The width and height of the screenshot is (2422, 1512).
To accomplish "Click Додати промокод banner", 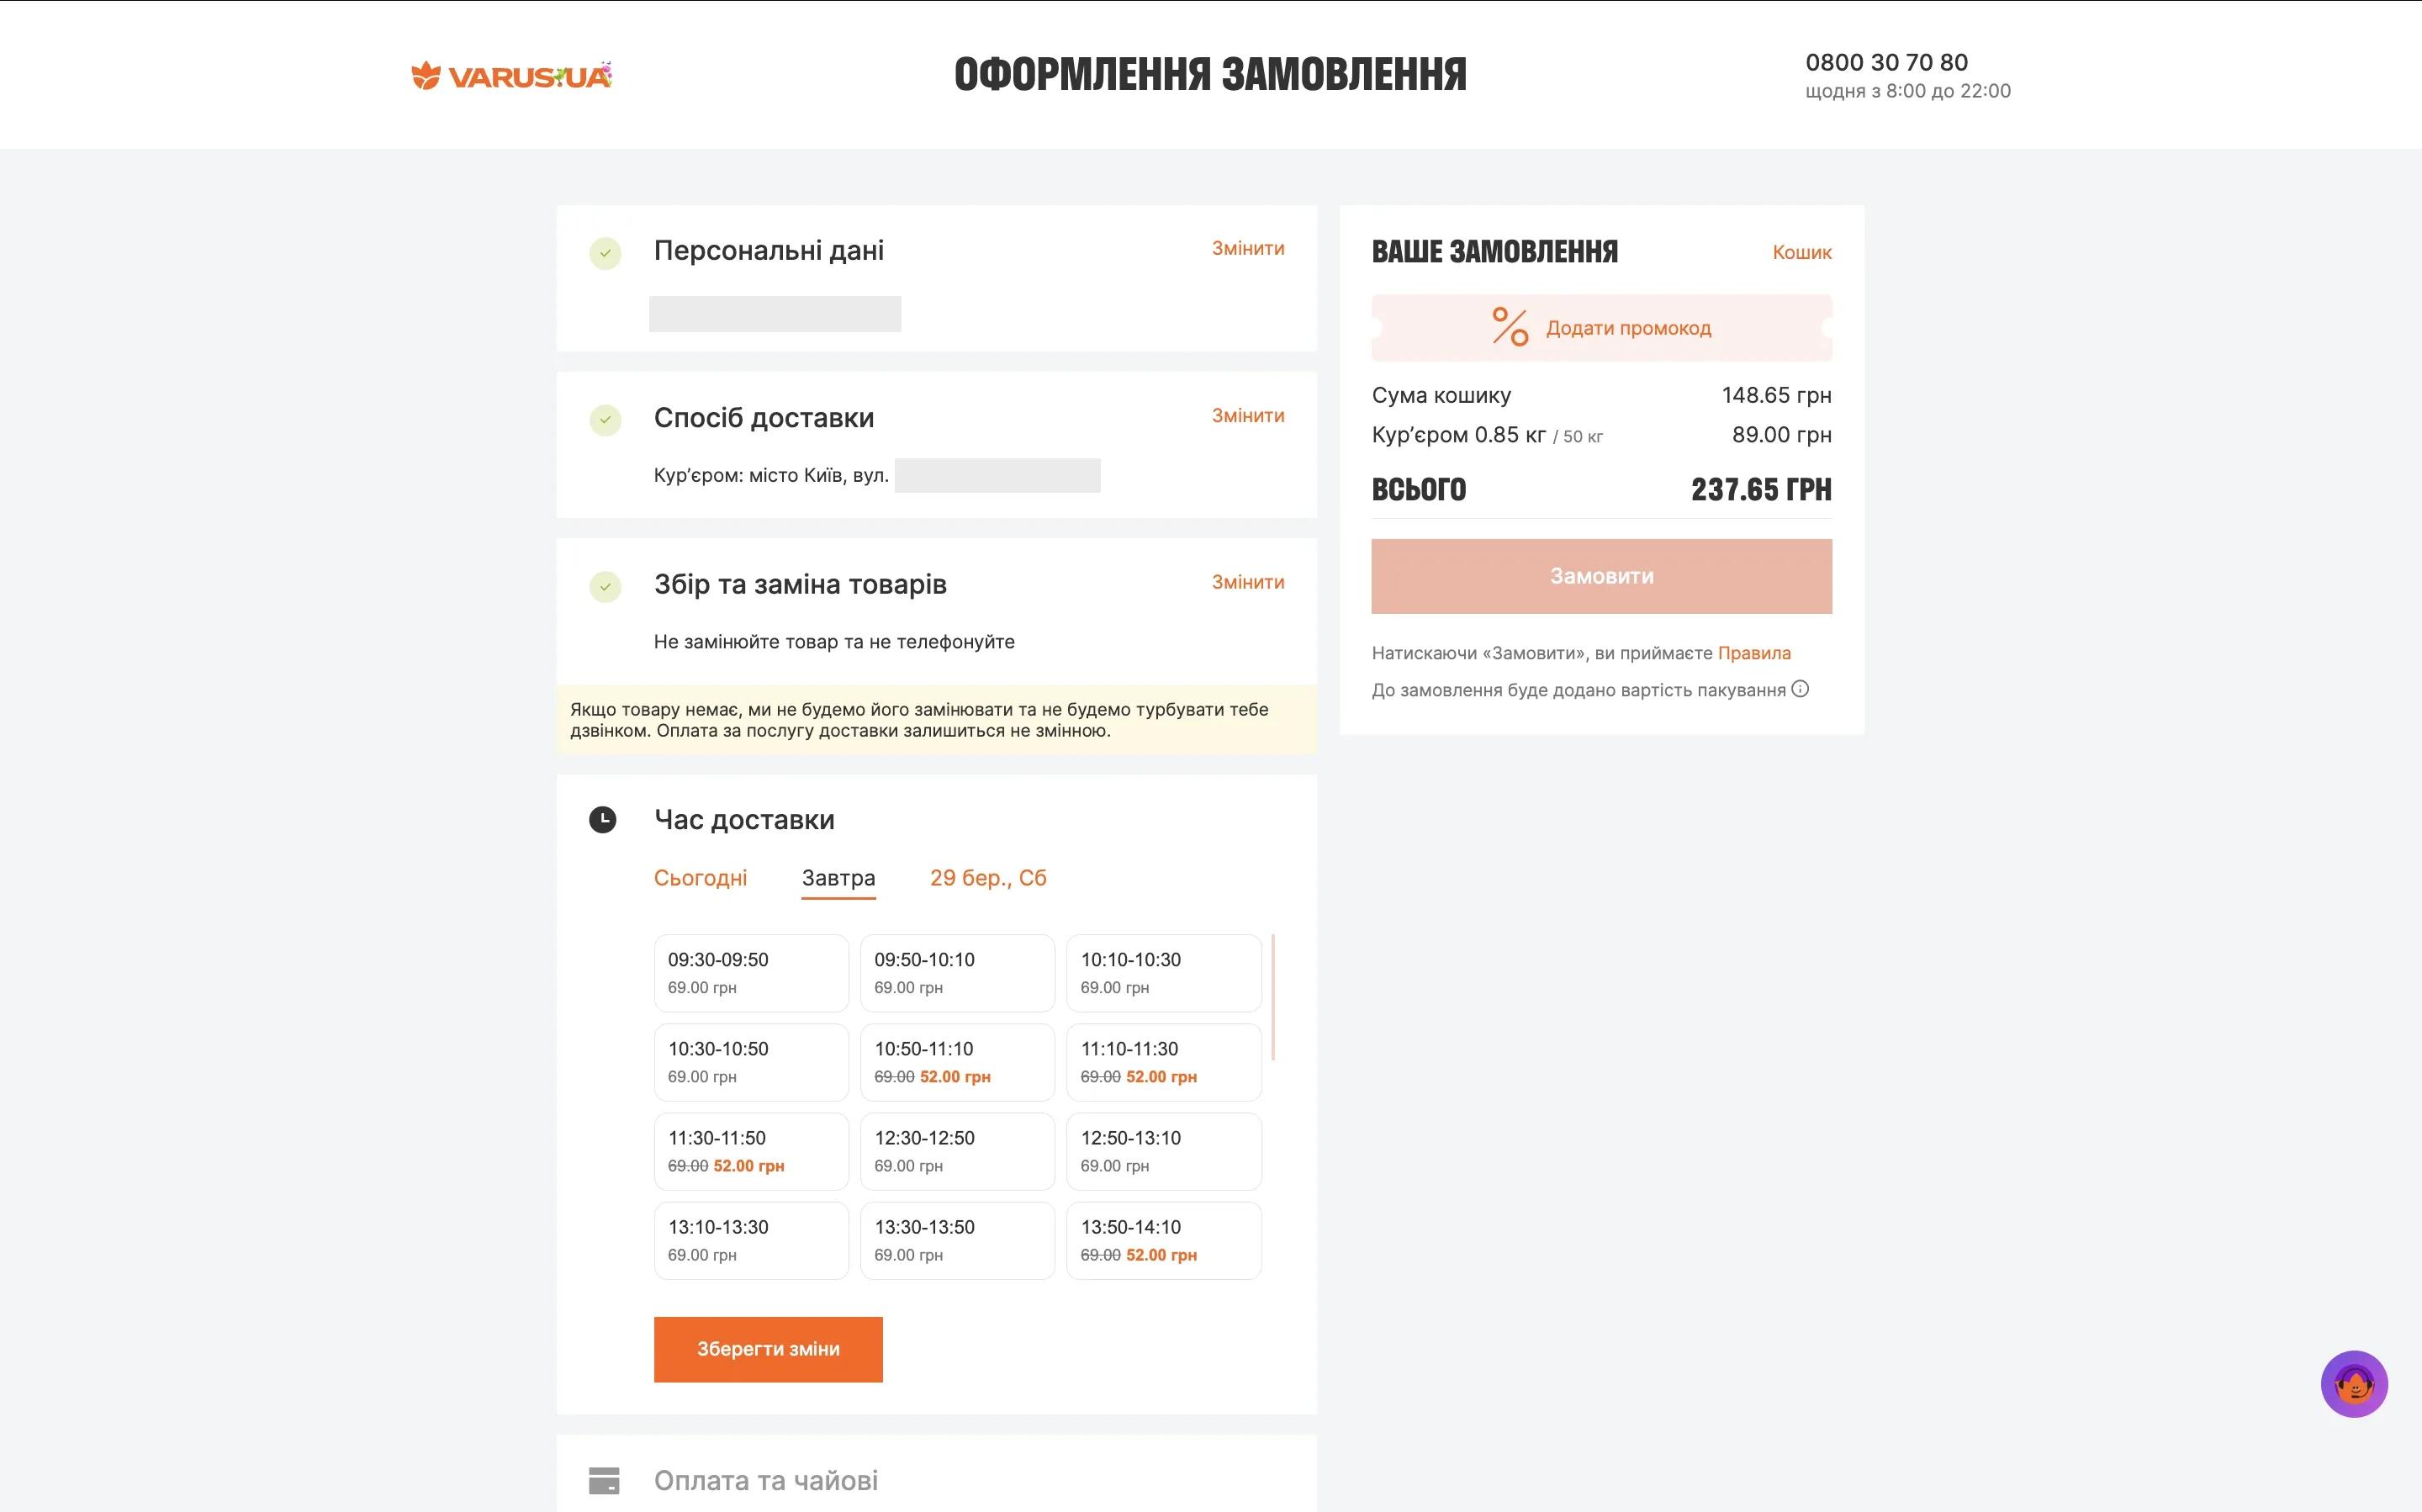I will (x=1628, y=328).
